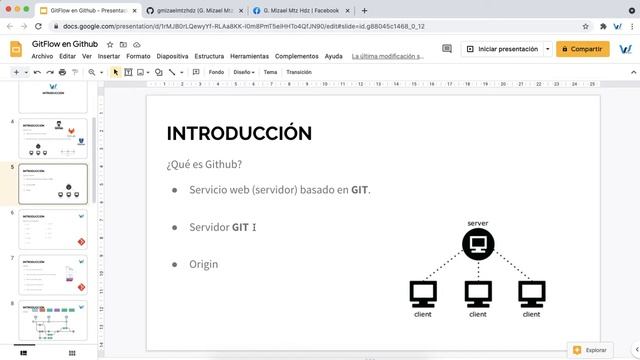
Task: Print the presentation
Action: 62,72
